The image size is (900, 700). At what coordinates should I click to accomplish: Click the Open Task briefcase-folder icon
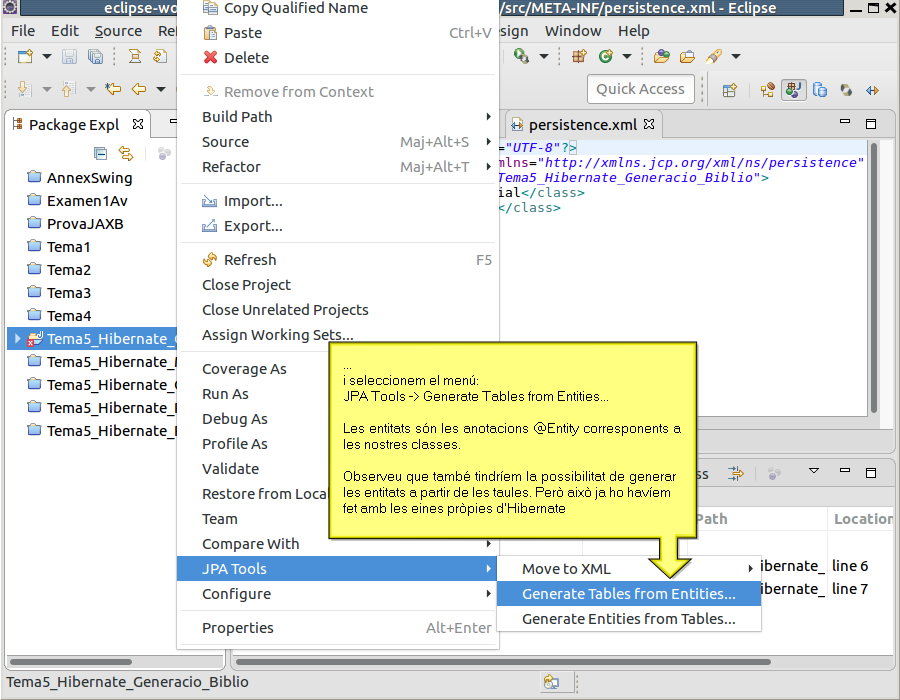point(687,56)
